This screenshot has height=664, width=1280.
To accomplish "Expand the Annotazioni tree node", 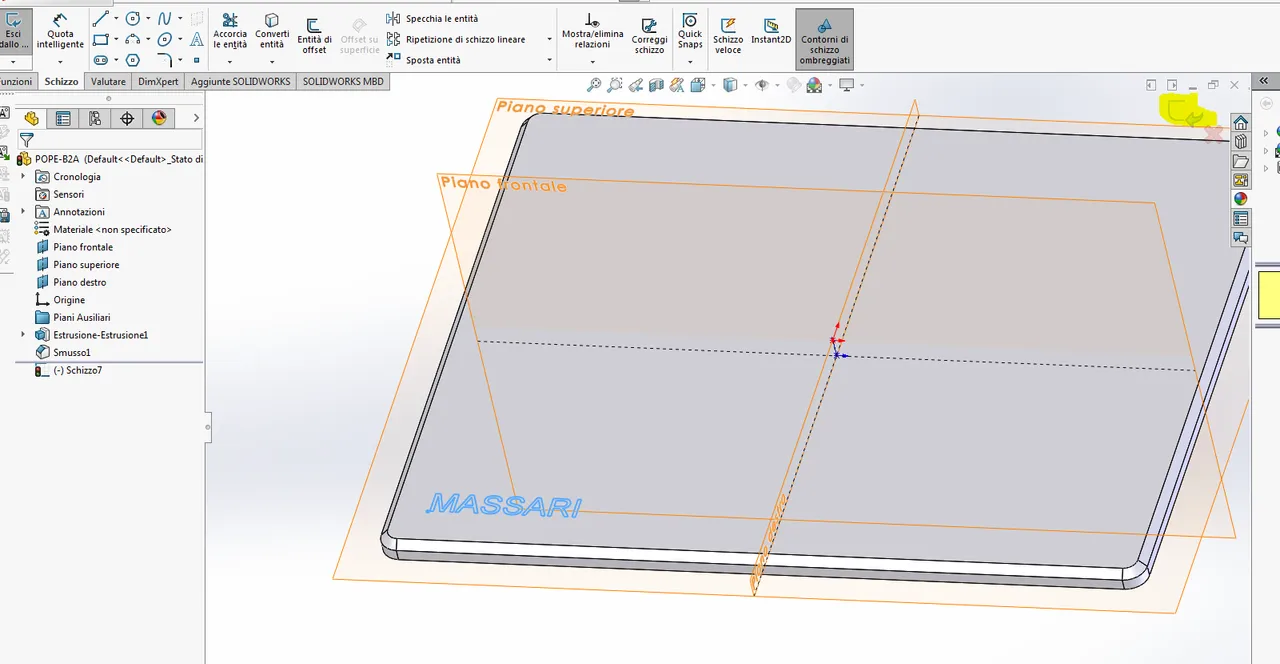I will (23, 212).
